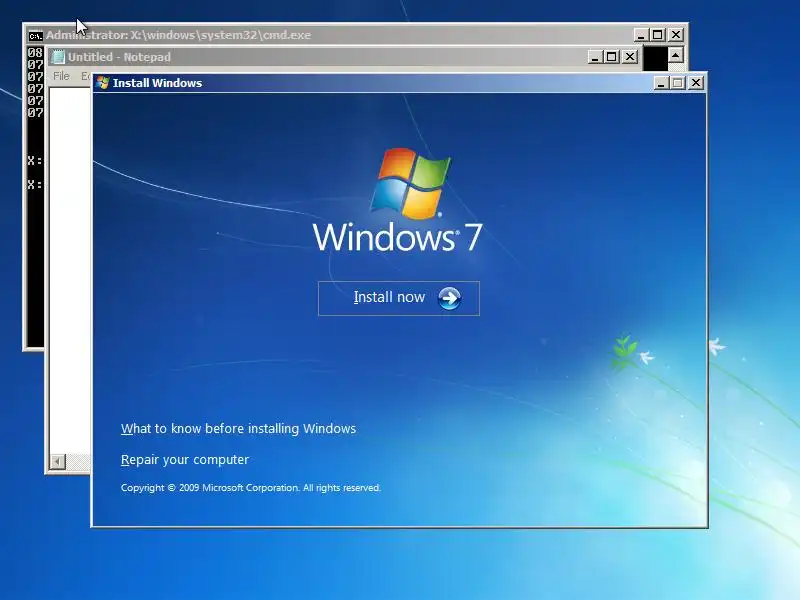
Task: Click the Copyright 2009 Microsoft Corporation text
Action: coord(251,488)
